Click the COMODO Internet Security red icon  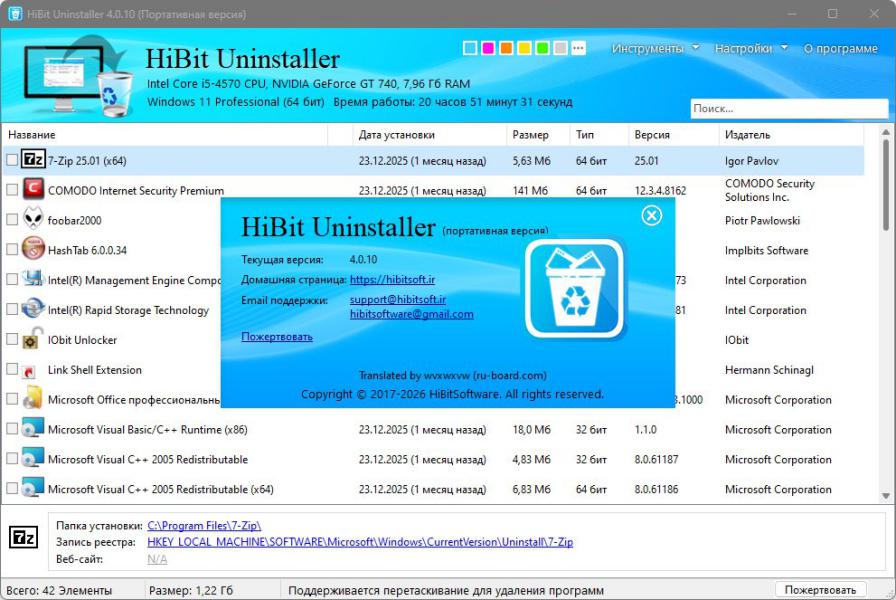click(x=33, y=190)
